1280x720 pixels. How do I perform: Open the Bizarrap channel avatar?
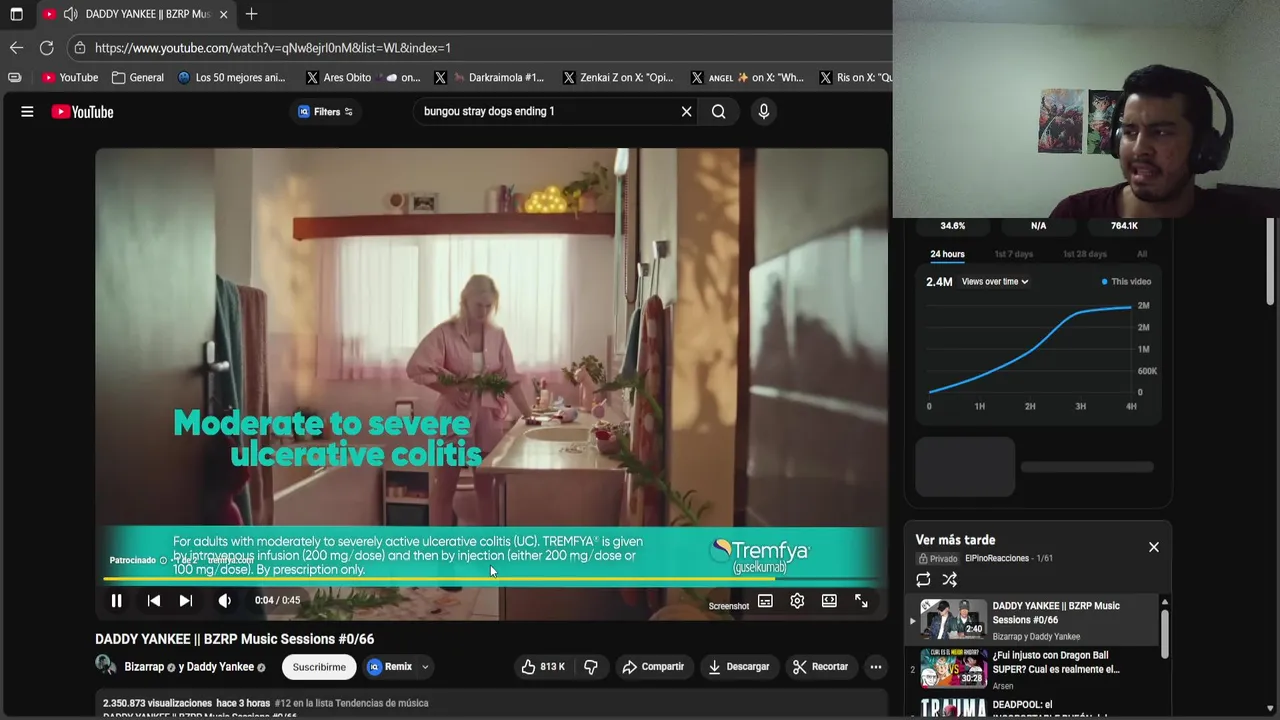pos(105,666)
